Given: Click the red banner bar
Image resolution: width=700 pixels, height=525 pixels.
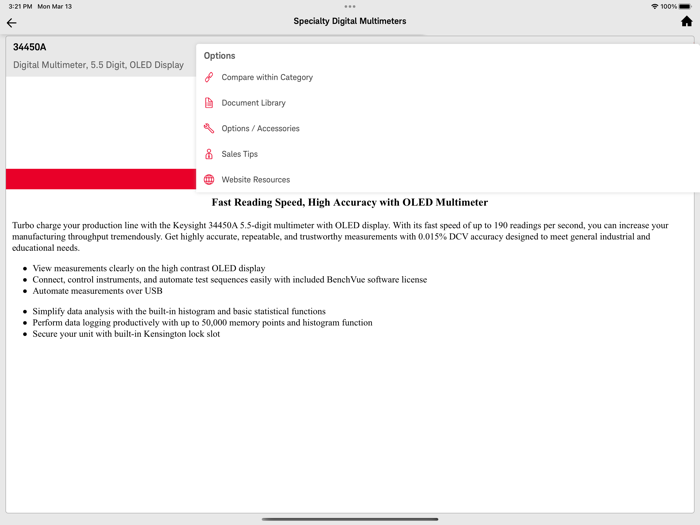Looking at the screenshot, I should point(101,179).
